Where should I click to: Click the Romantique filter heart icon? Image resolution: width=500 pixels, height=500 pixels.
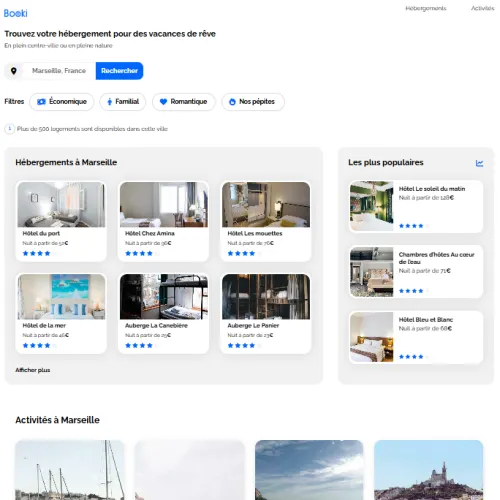[163, 102]
